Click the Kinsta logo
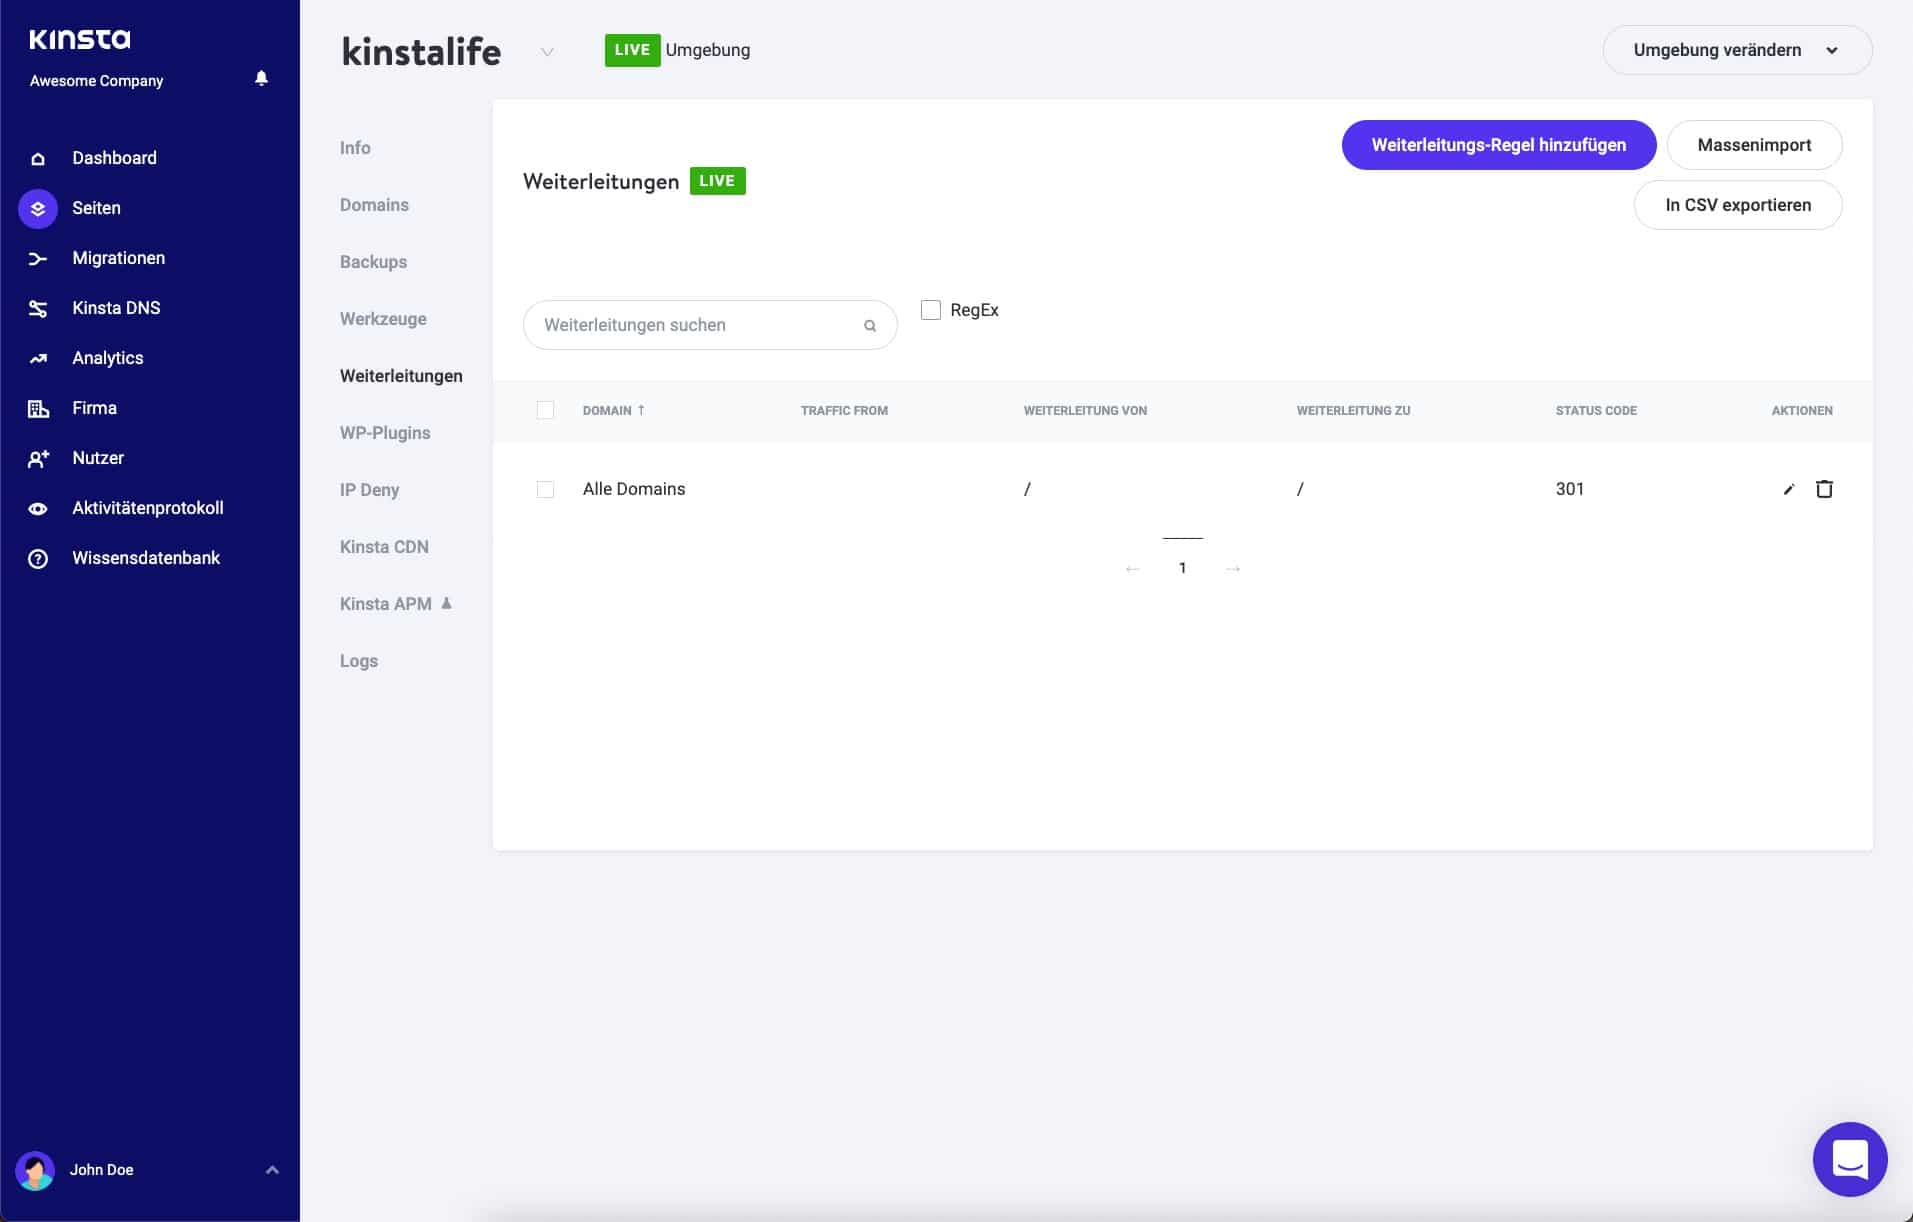1913x1222 pixels. tap(80, 39)
